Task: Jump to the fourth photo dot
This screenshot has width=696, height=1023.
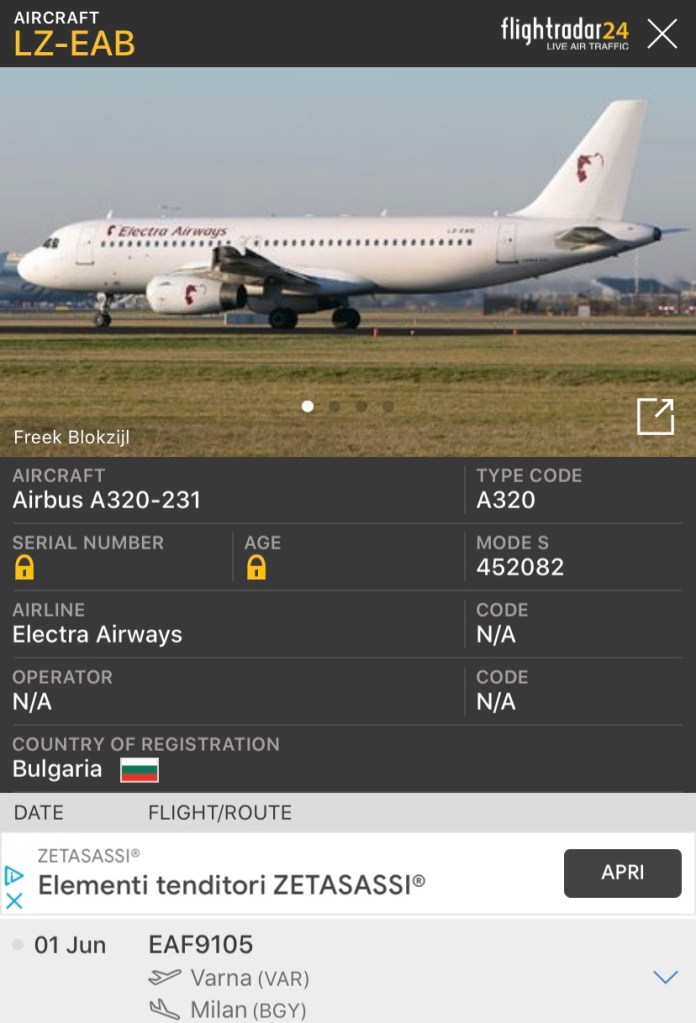Action: click(x=388, y=406)
